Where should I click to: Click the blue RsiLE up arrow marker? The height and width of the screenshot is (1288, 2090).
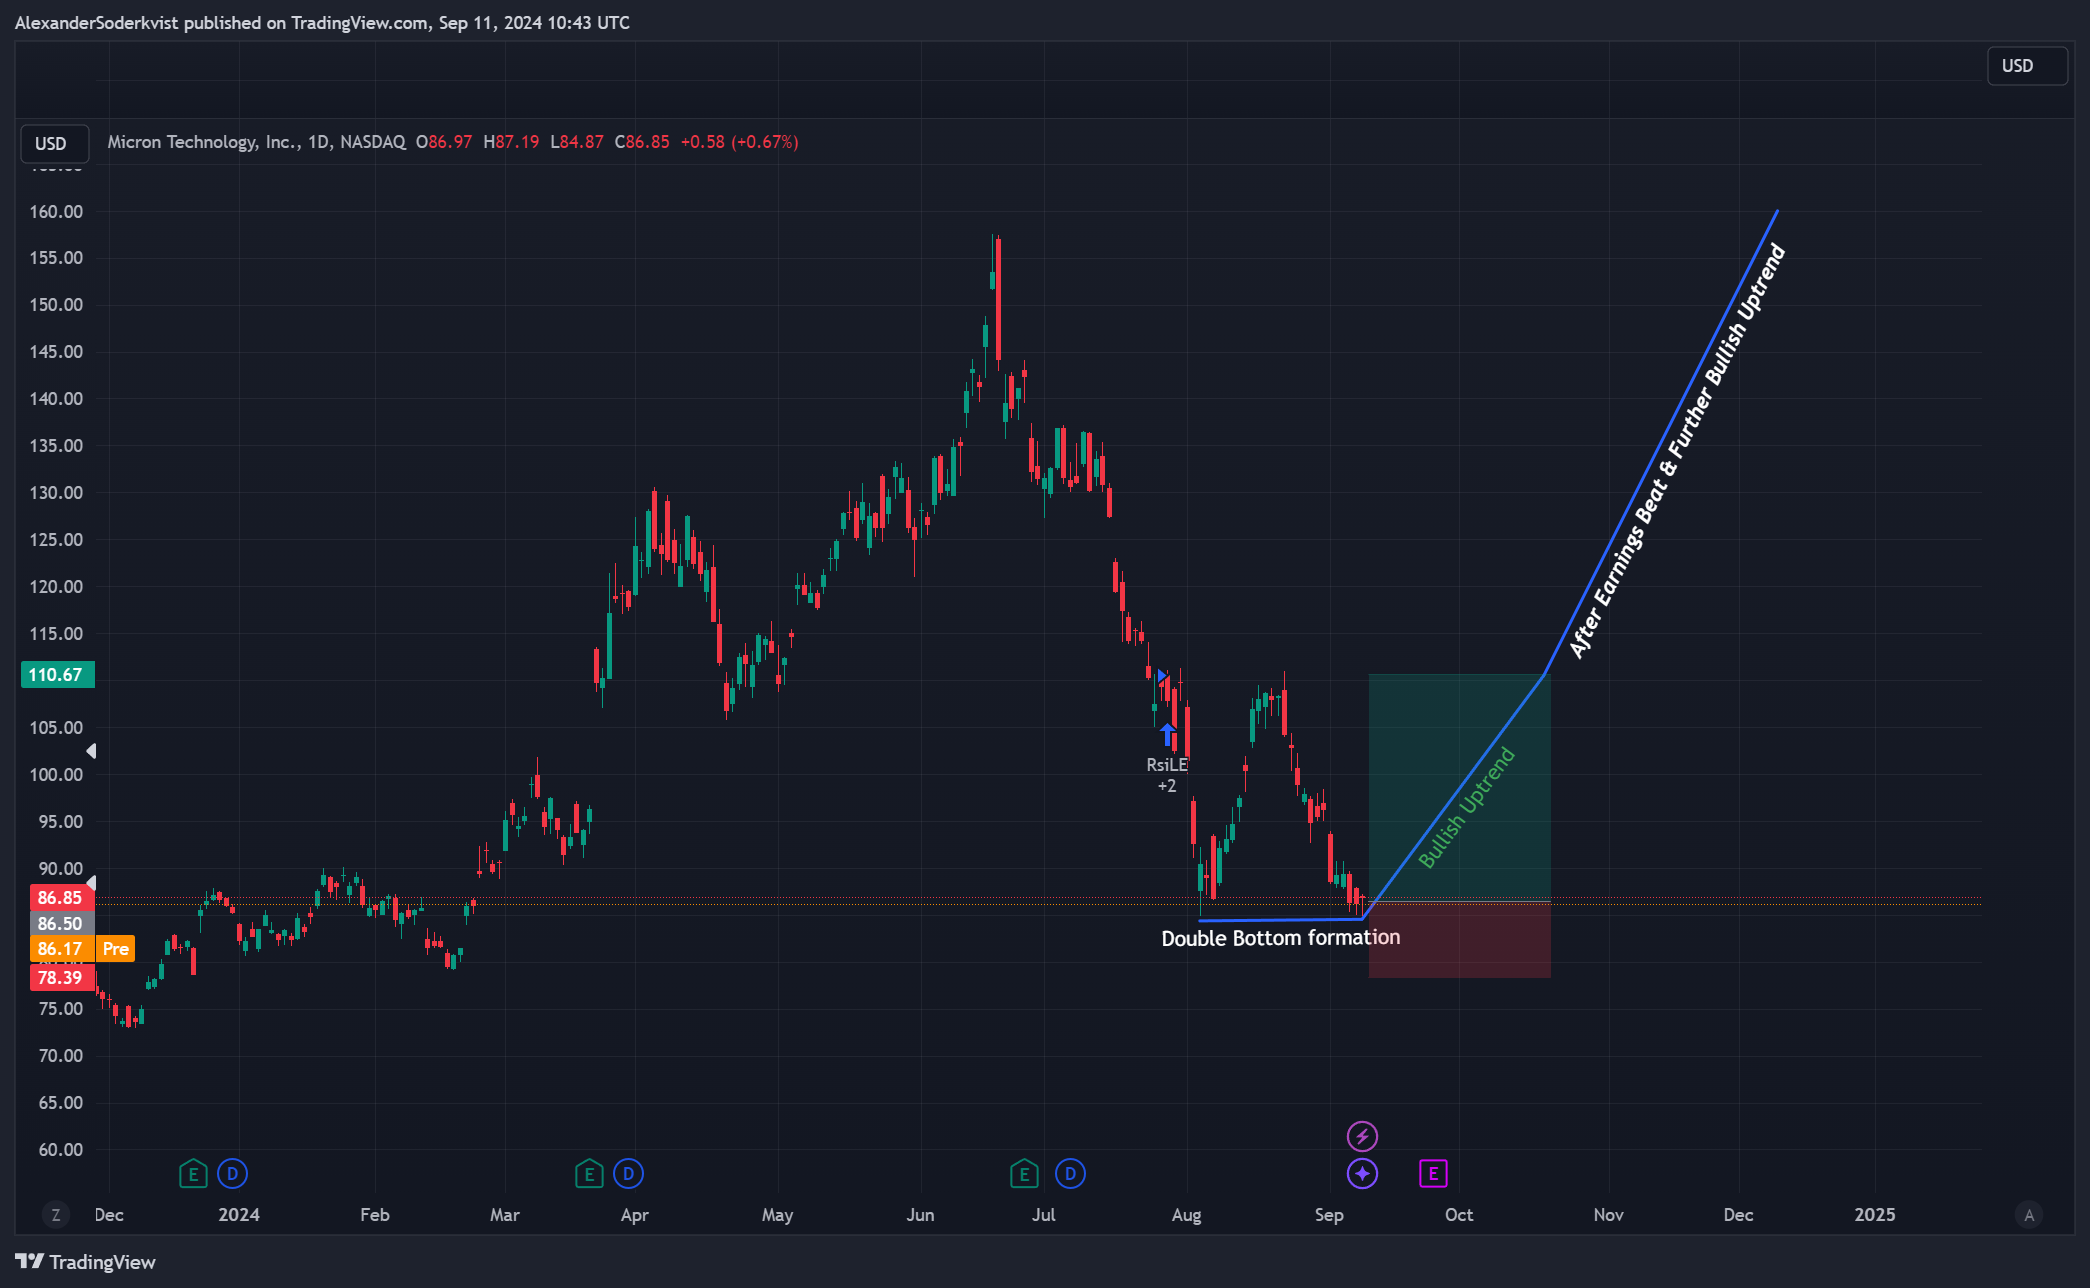(1167, 734)
